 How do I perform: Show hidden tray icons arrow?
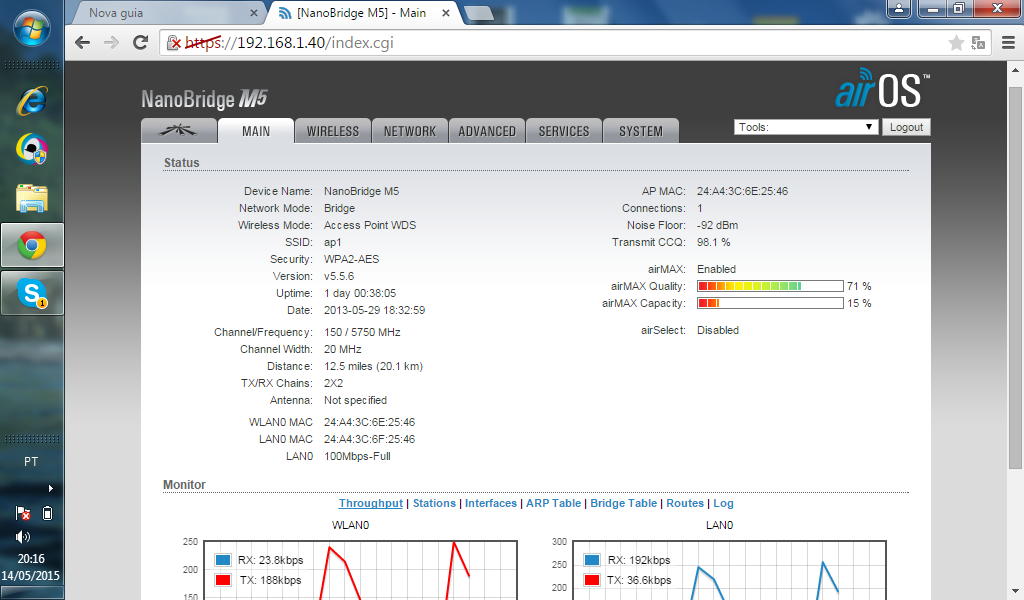(50, 488)
